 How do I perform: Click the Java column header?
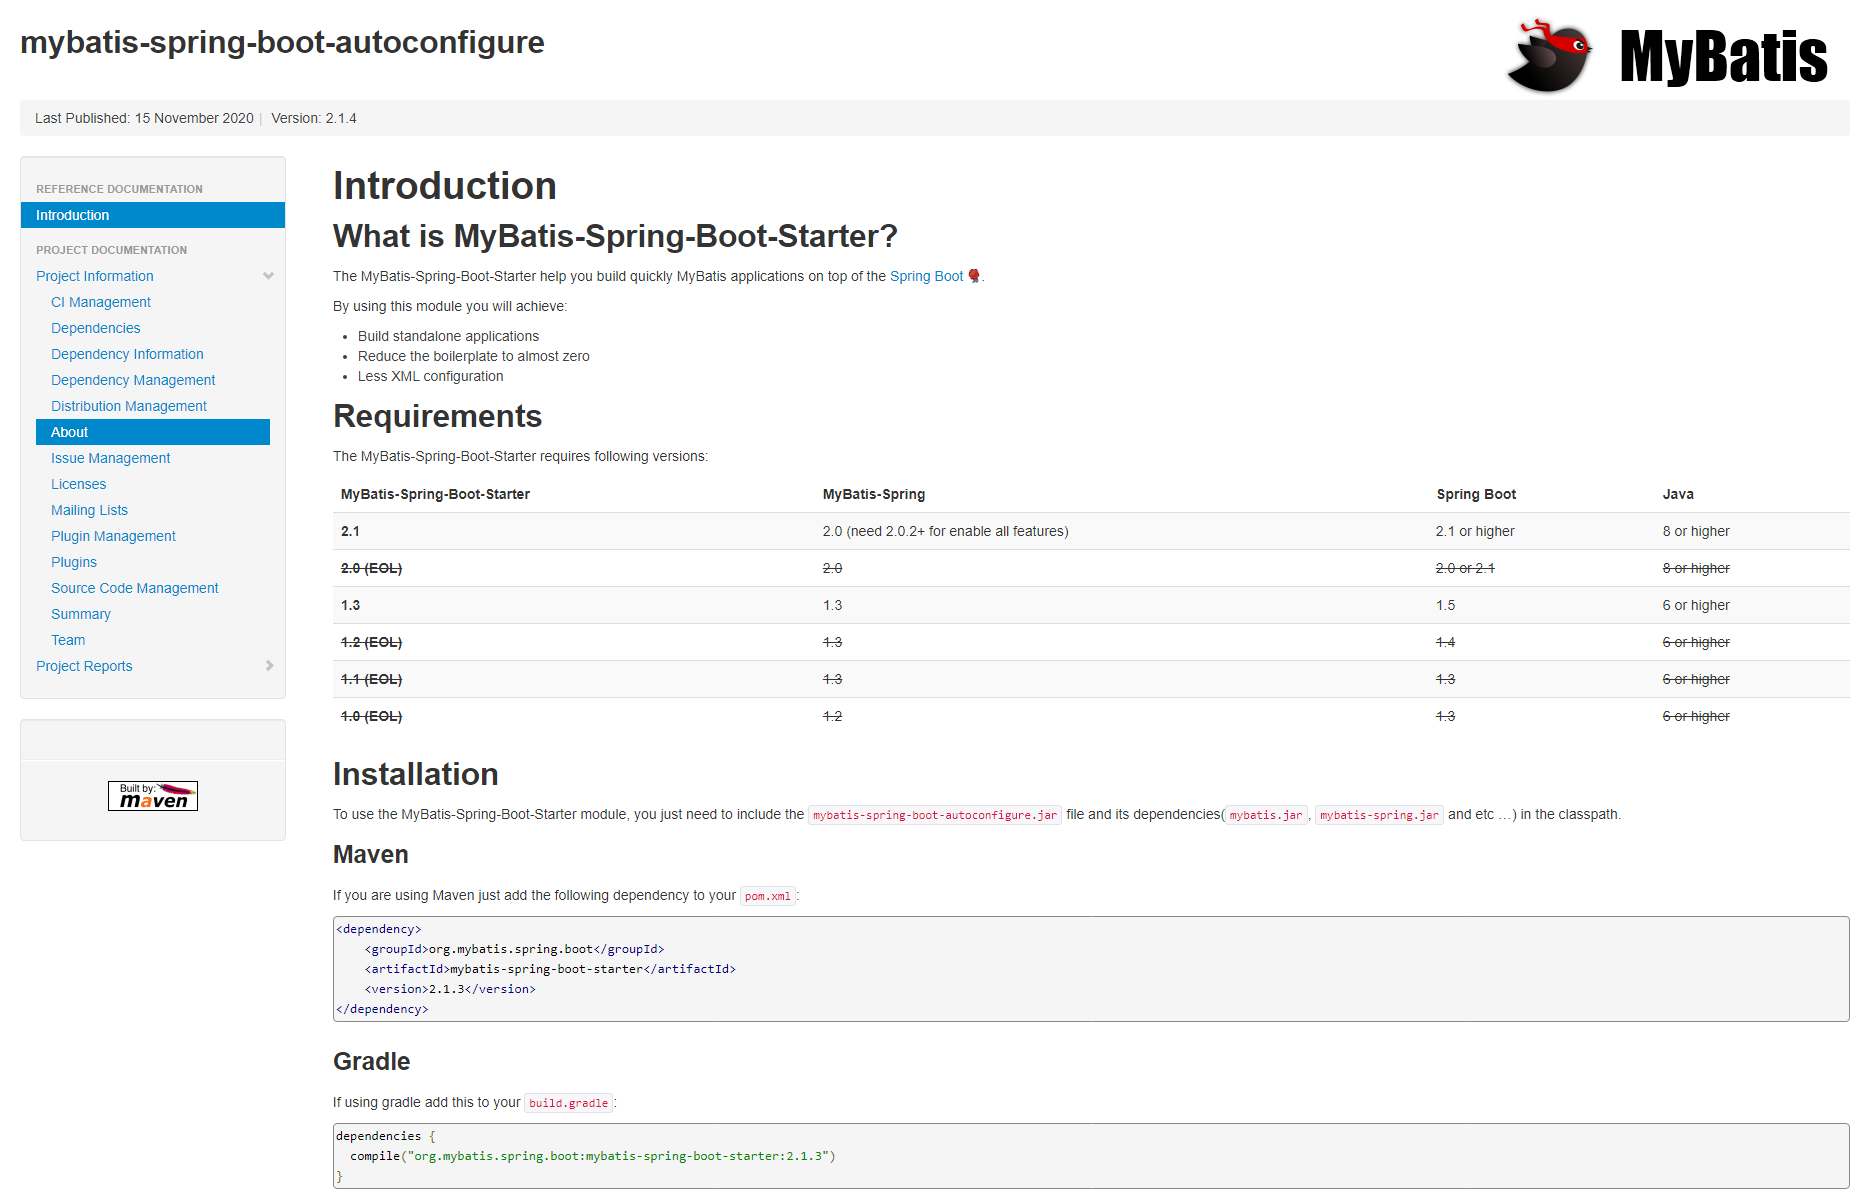(1678, 494)
